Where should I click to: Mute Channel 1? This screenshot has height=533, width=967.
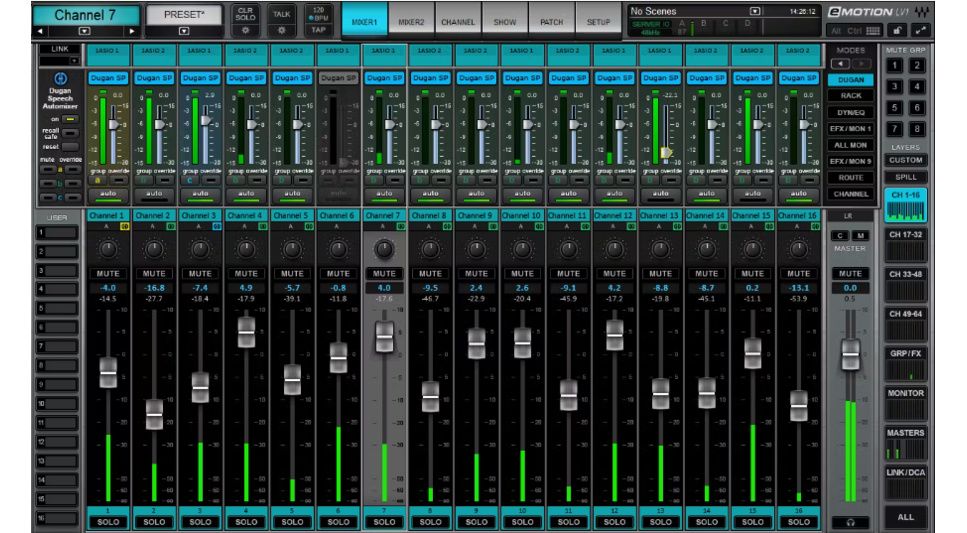108,273
